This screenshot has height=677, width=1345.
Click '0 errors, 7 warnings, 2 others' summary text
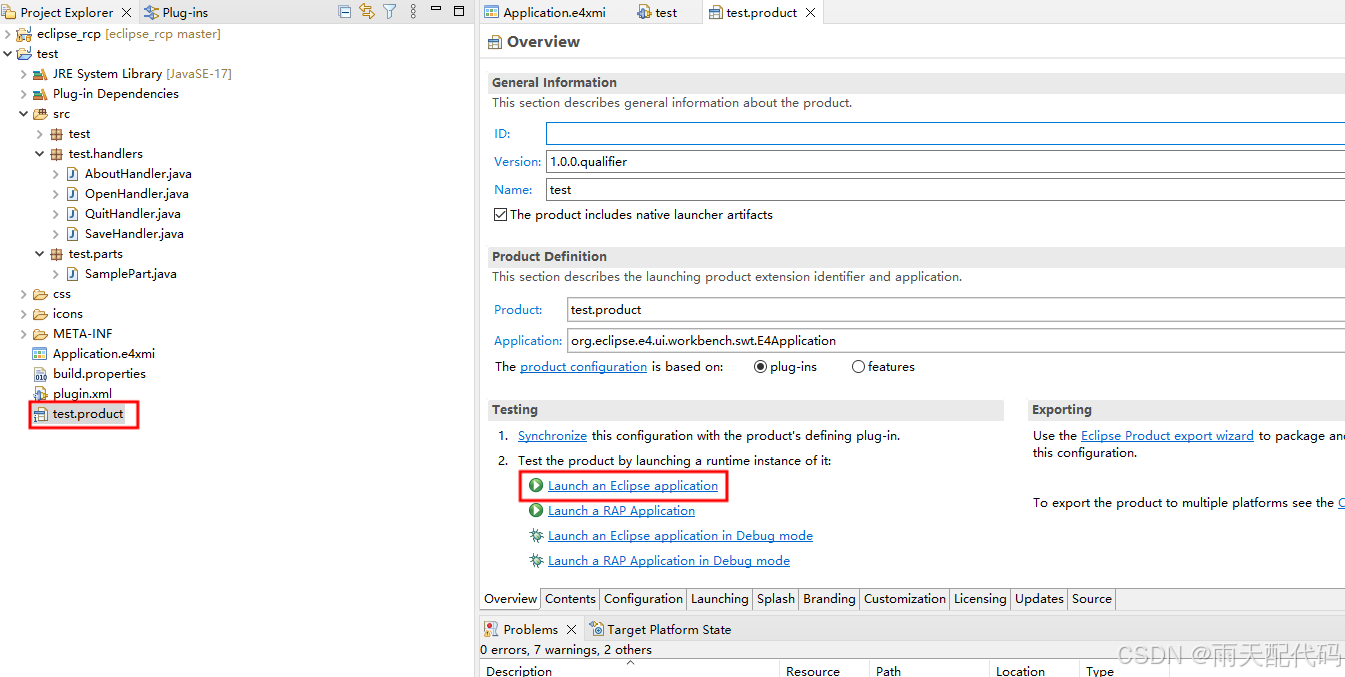pyautogui.click(x=566, y=650)
